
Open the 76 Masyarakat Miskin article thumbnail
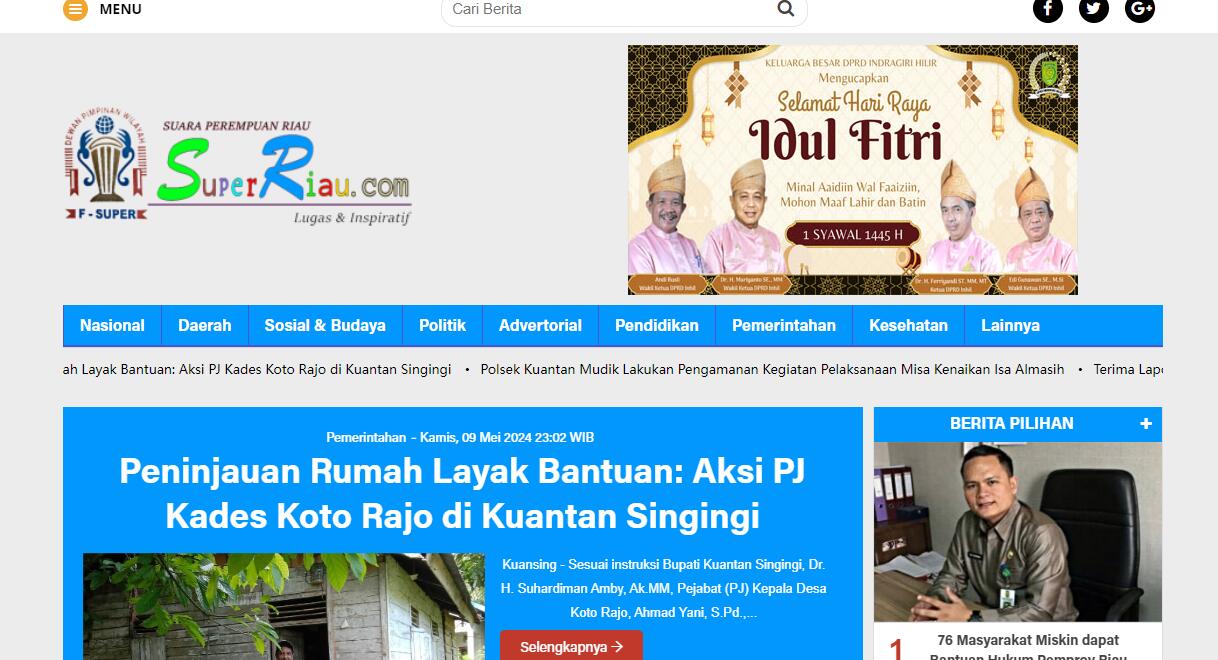1018,532
